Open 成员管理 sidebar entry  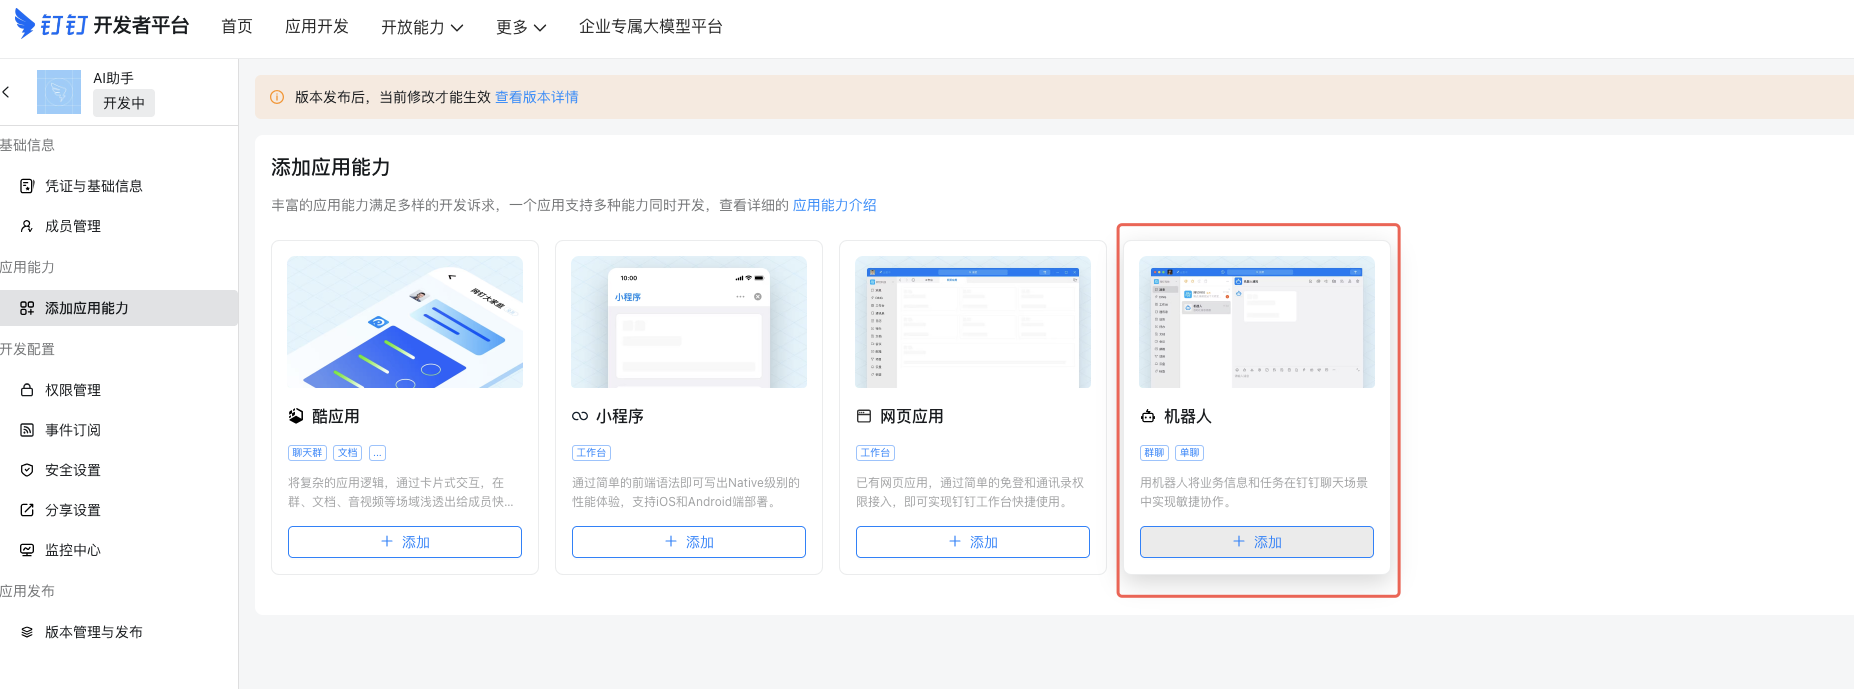click(72, 226)
